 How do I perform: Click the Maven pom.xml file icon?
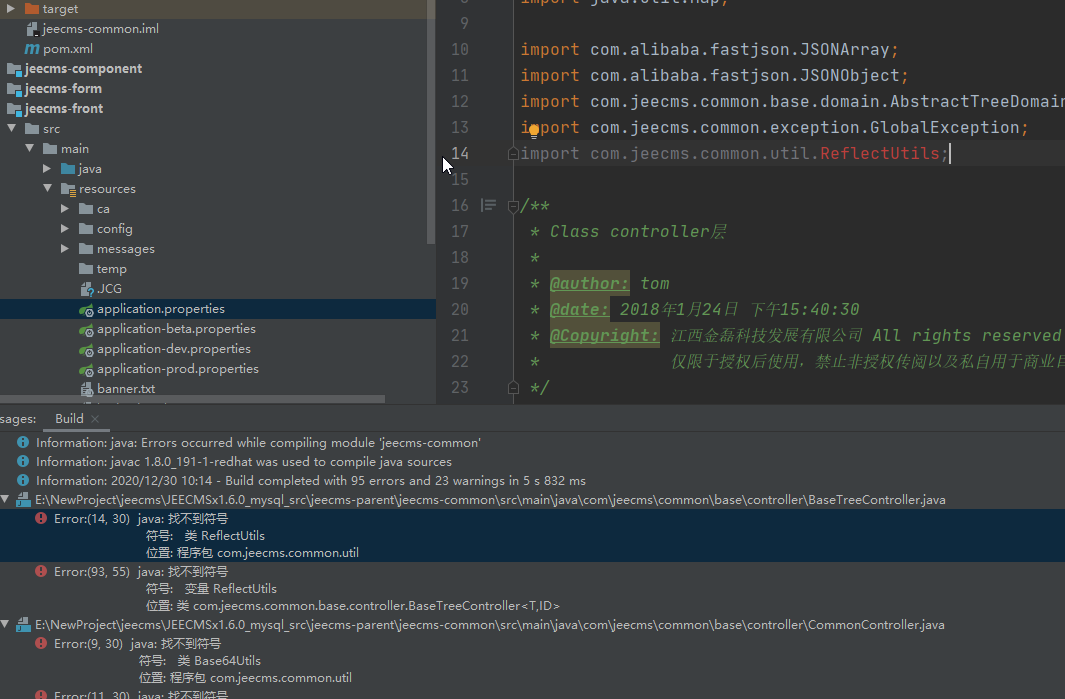(32, 49)
